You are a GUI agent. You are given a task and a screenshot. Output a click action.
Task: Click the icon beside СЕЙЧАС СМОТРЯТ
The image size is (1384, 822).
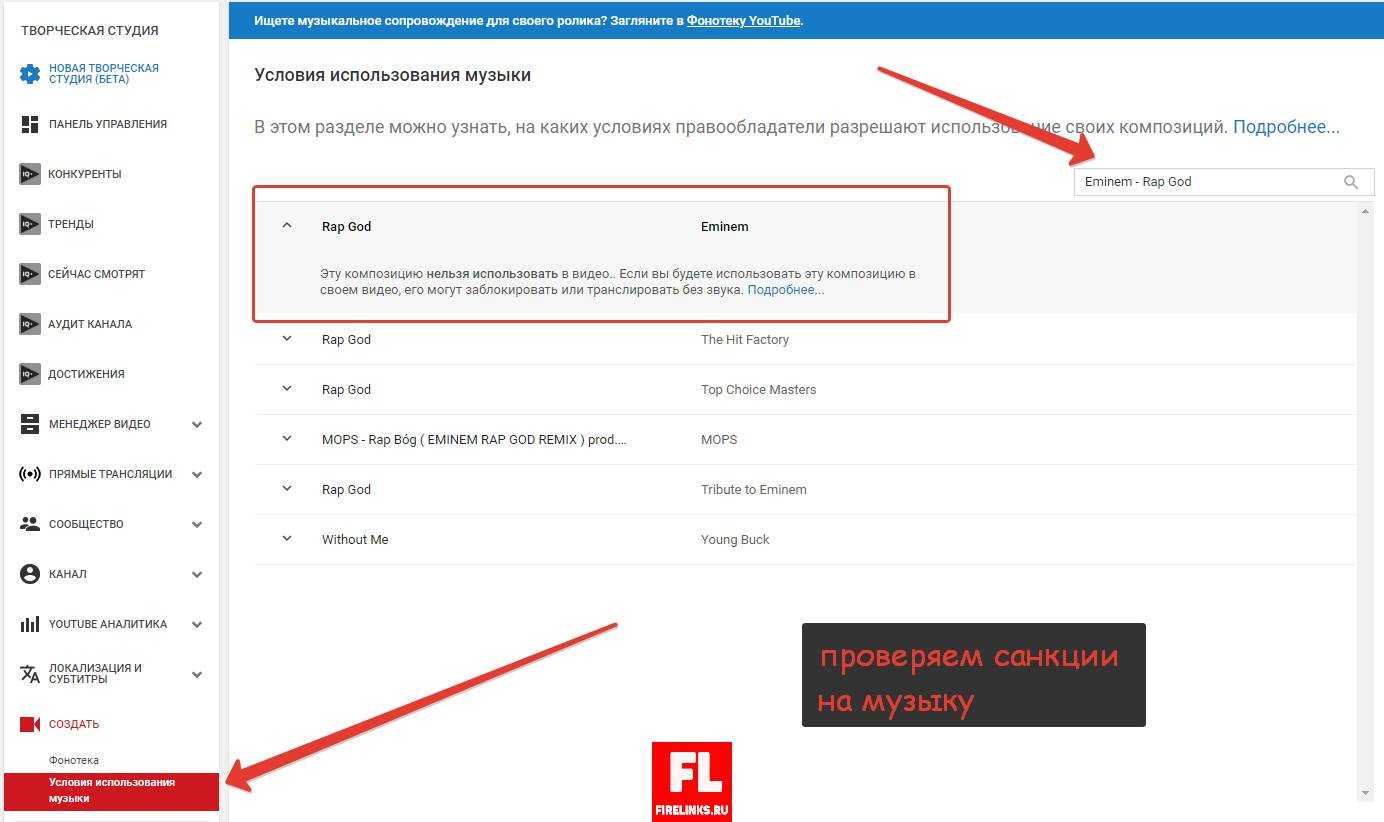click(x=30, y=274)
